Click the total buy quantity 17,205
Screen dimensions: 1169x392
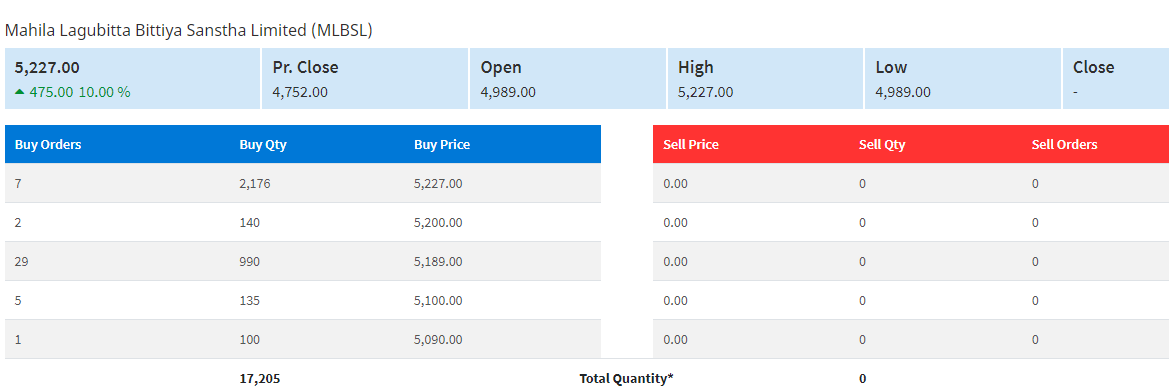pos(259,379)
